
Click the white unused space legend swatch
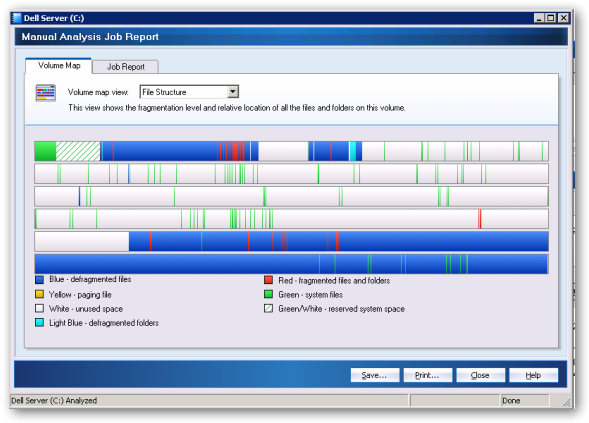(x=39, y=308)
